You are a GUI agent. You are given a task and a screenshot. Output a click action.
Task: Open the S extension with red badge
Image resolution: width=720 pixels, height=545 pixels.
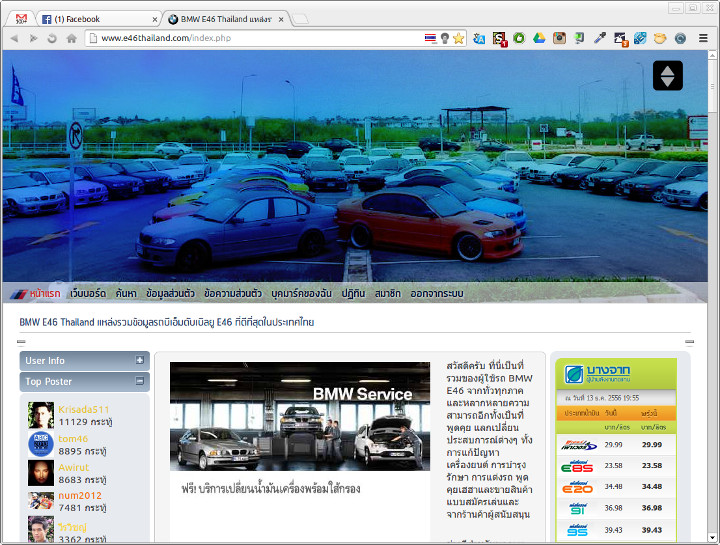click(499, 39)
